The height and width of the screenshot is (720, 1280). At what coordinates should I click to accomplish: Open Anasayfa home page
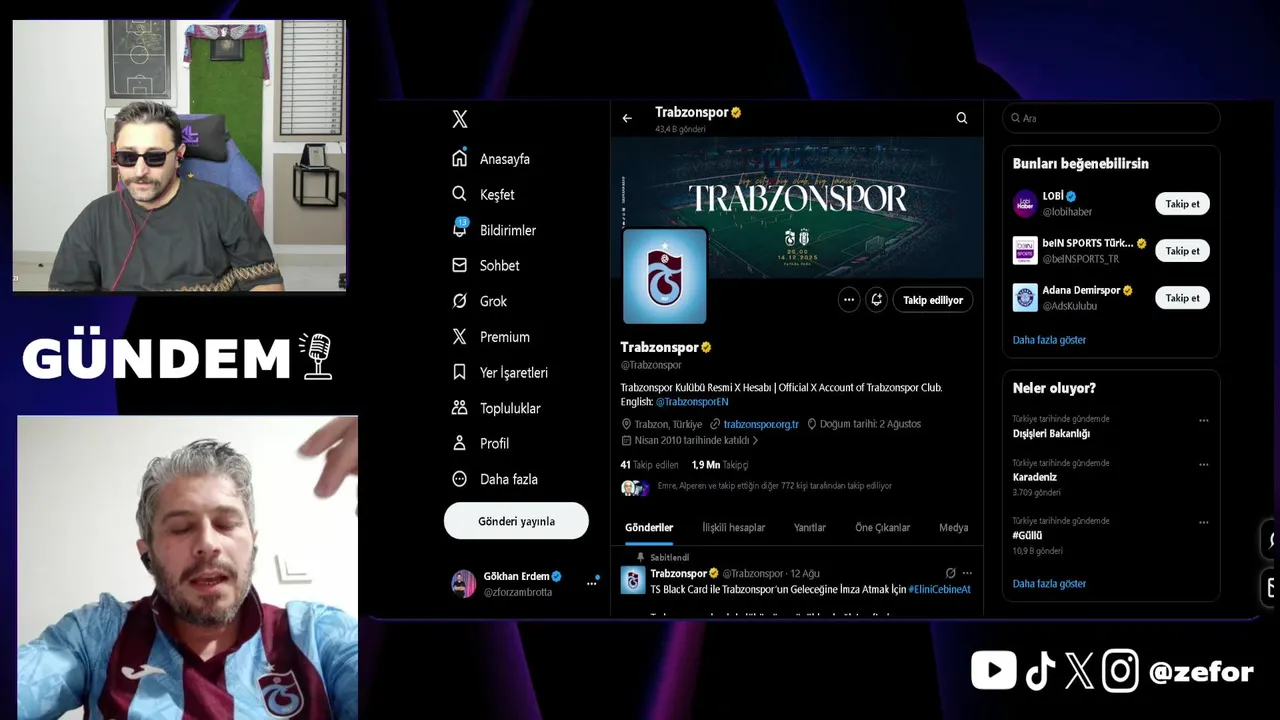click(491, 159)
